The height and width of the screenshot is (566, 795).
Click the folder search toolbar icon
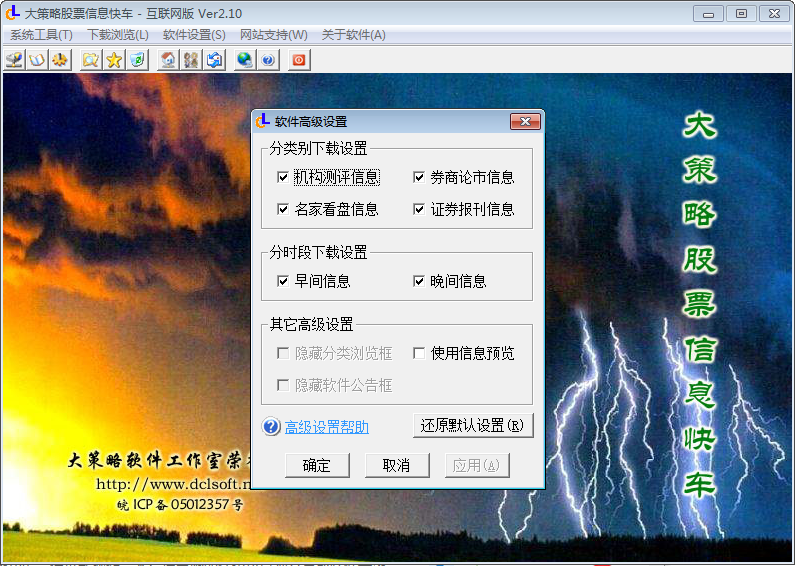91,60
